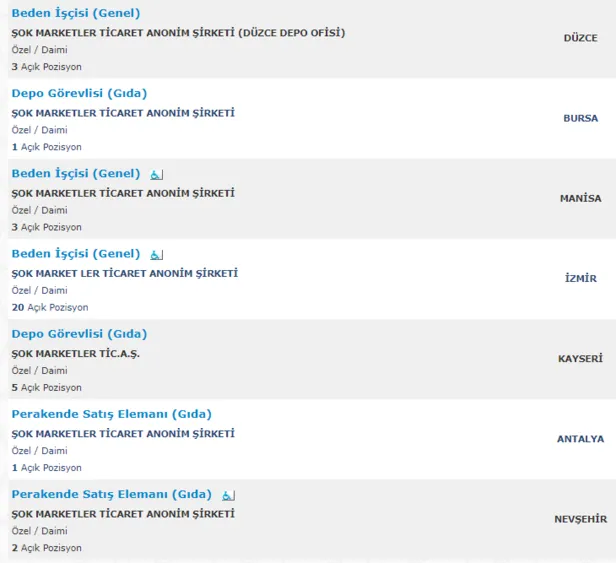Click the disability icon on the Nevşehir listing
Image resolution: width=616 pixels, height=563 pixels.
click(x=228, y=495)
